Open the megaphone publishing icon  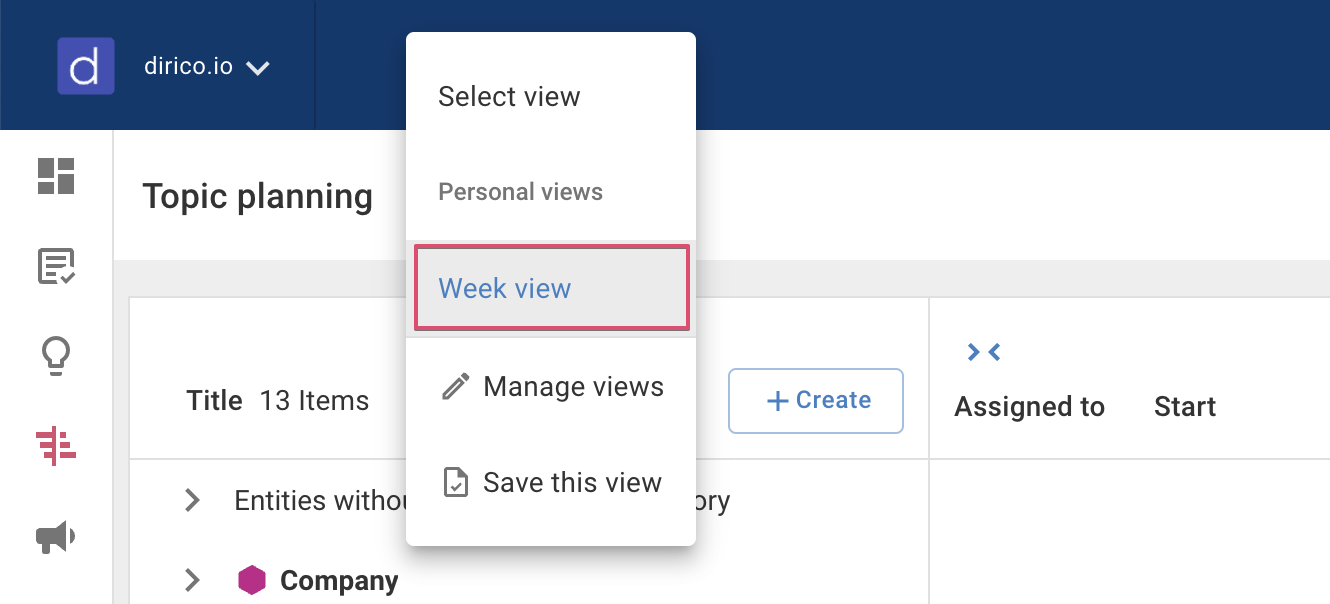click(x=55, y=536)
